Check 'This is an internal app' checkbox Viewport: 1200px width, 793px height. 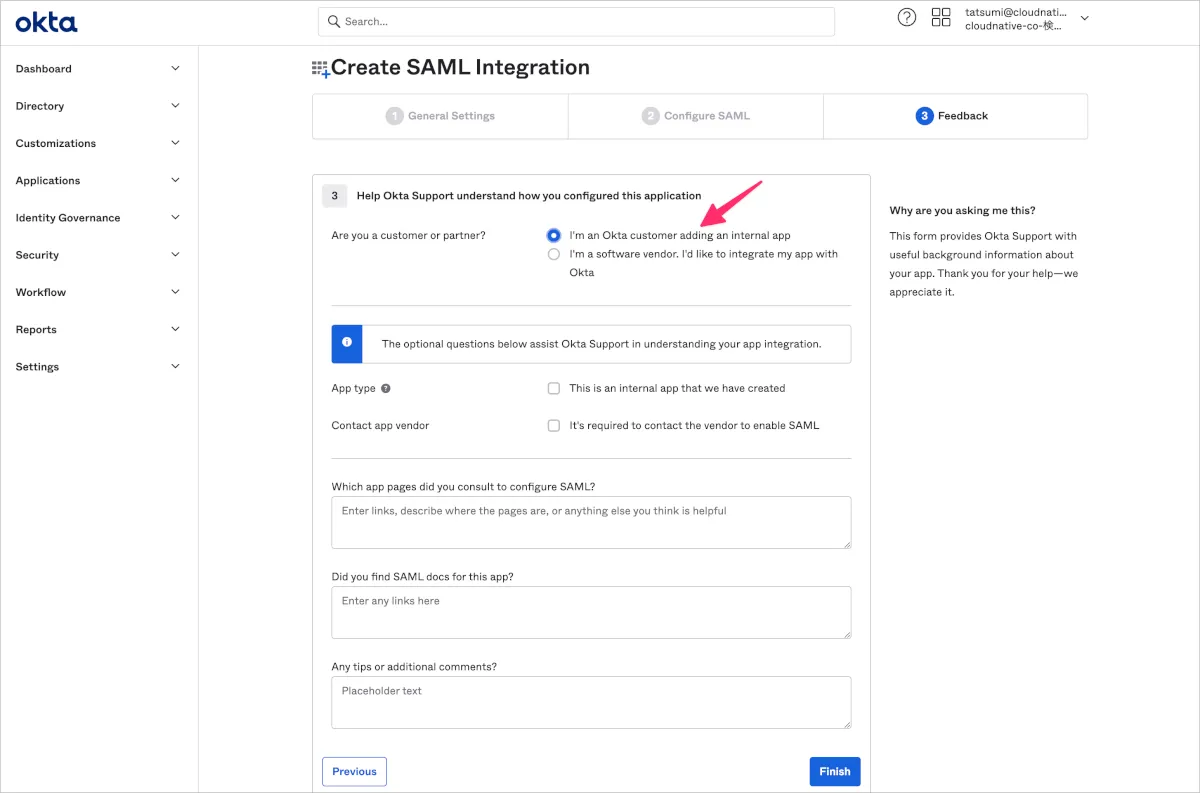tap(554, 388)
